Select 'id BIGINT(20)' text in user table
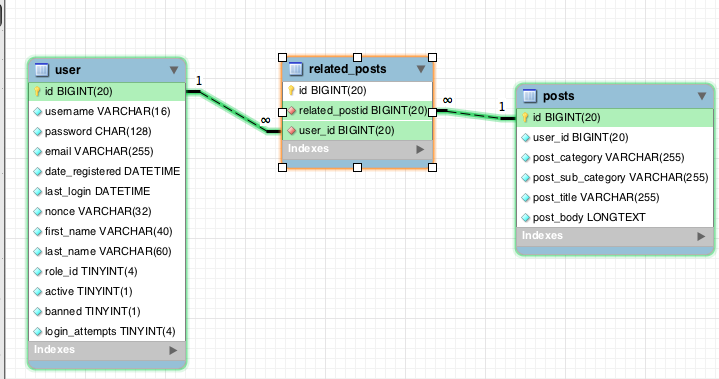 [78, 92]
